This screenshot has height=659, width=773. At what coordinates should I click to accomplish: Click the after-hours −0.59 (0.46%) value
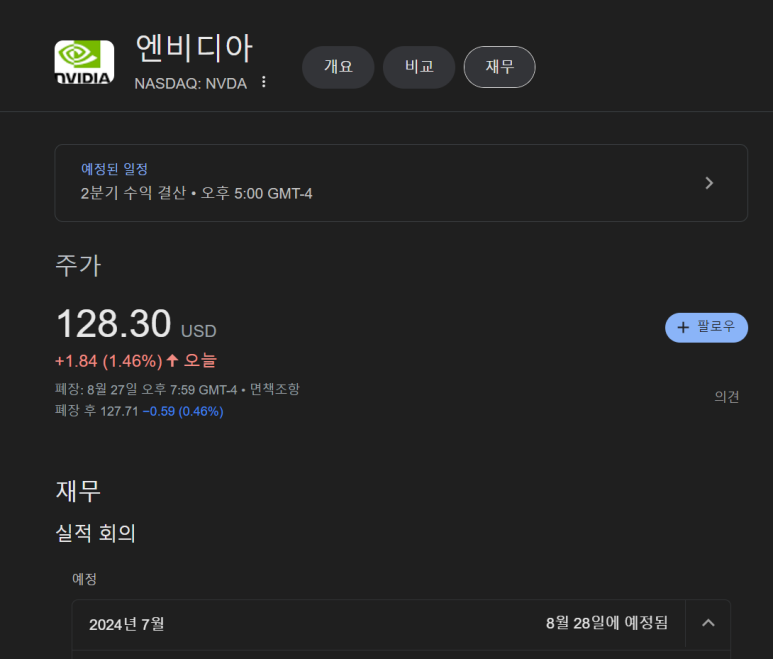pos(183,411)
